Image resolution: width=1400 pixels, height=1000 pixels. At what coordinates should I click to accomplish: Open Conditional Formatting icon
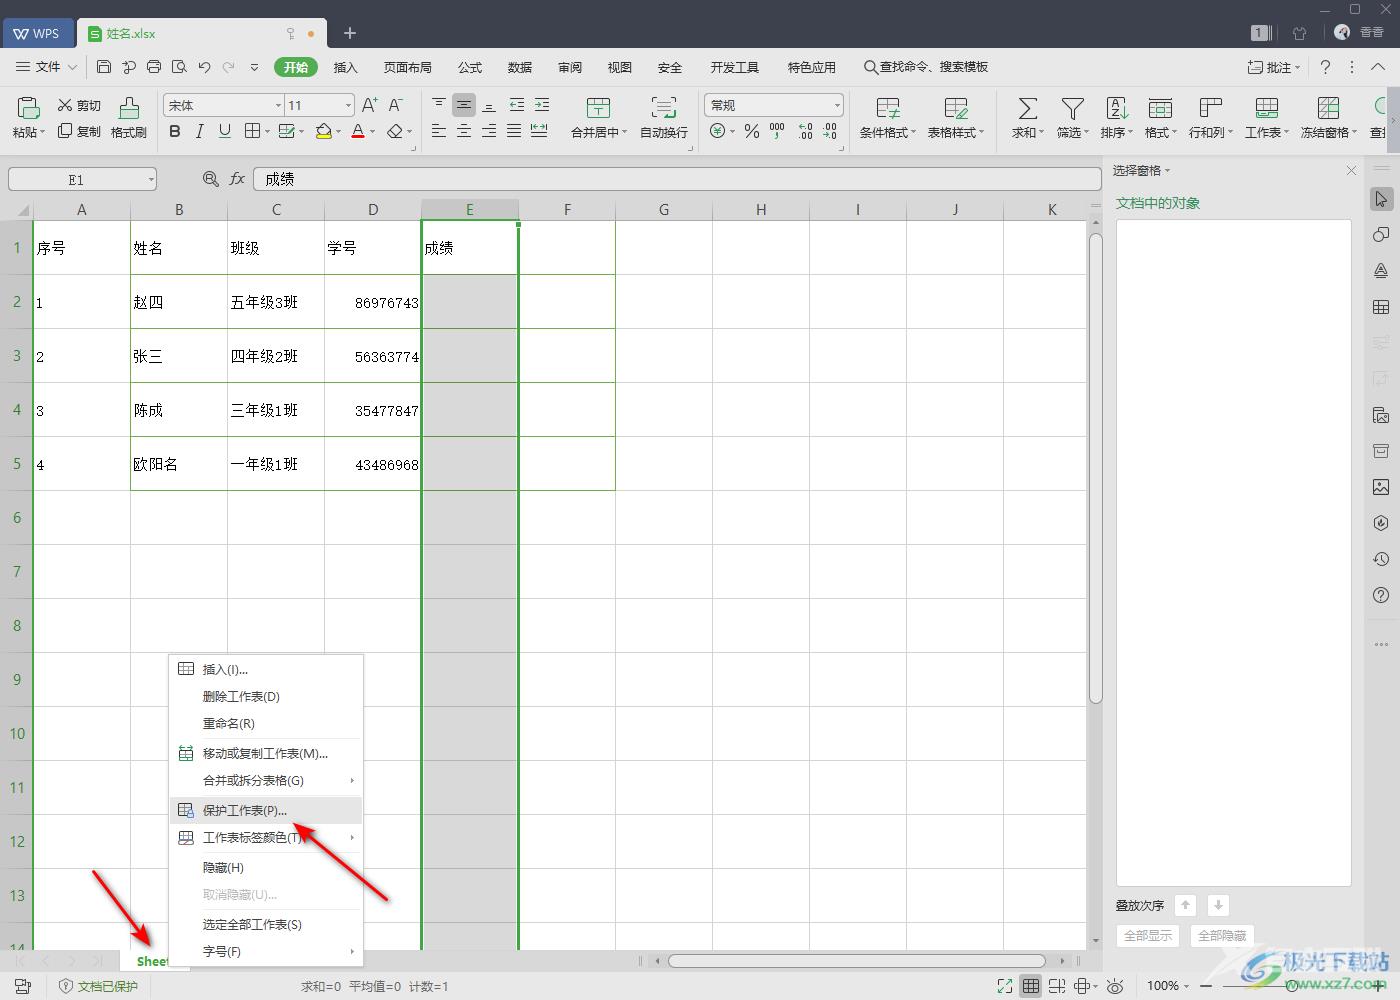[887, 107]
